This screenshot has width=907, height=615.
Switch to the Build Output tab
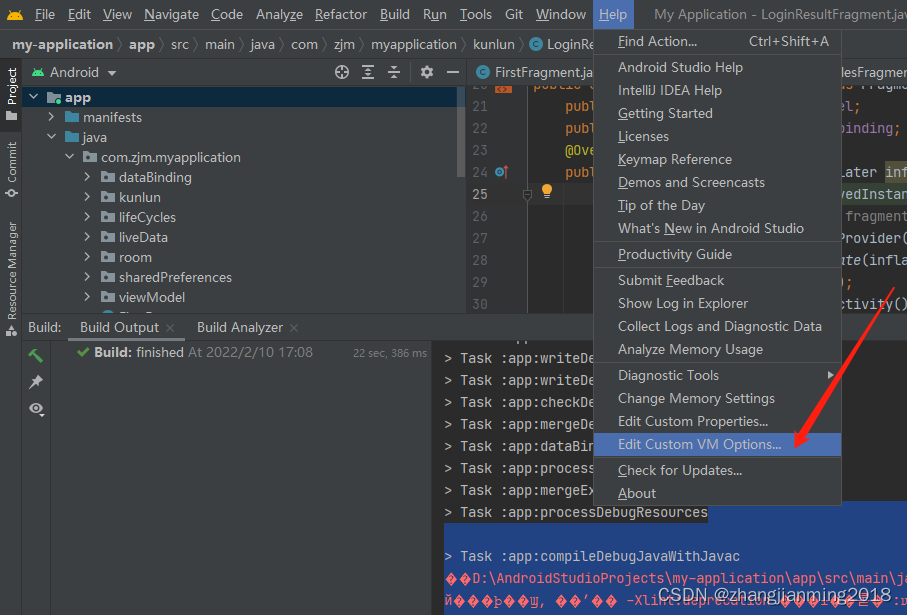119,327
